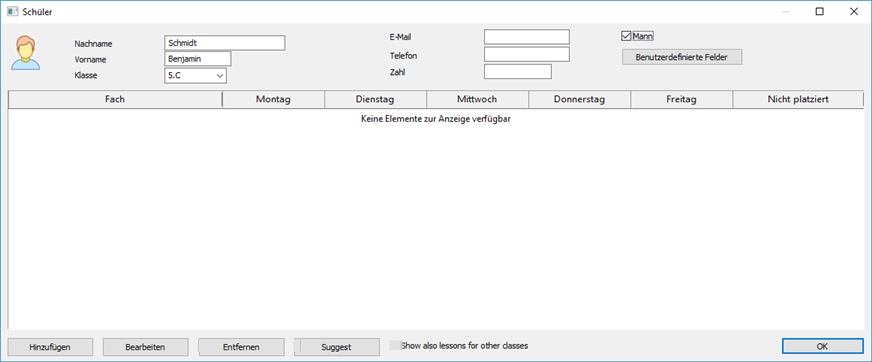Confirm with the OK button
872x362 pixels.
pyautogui.click(x=823, y=346)
